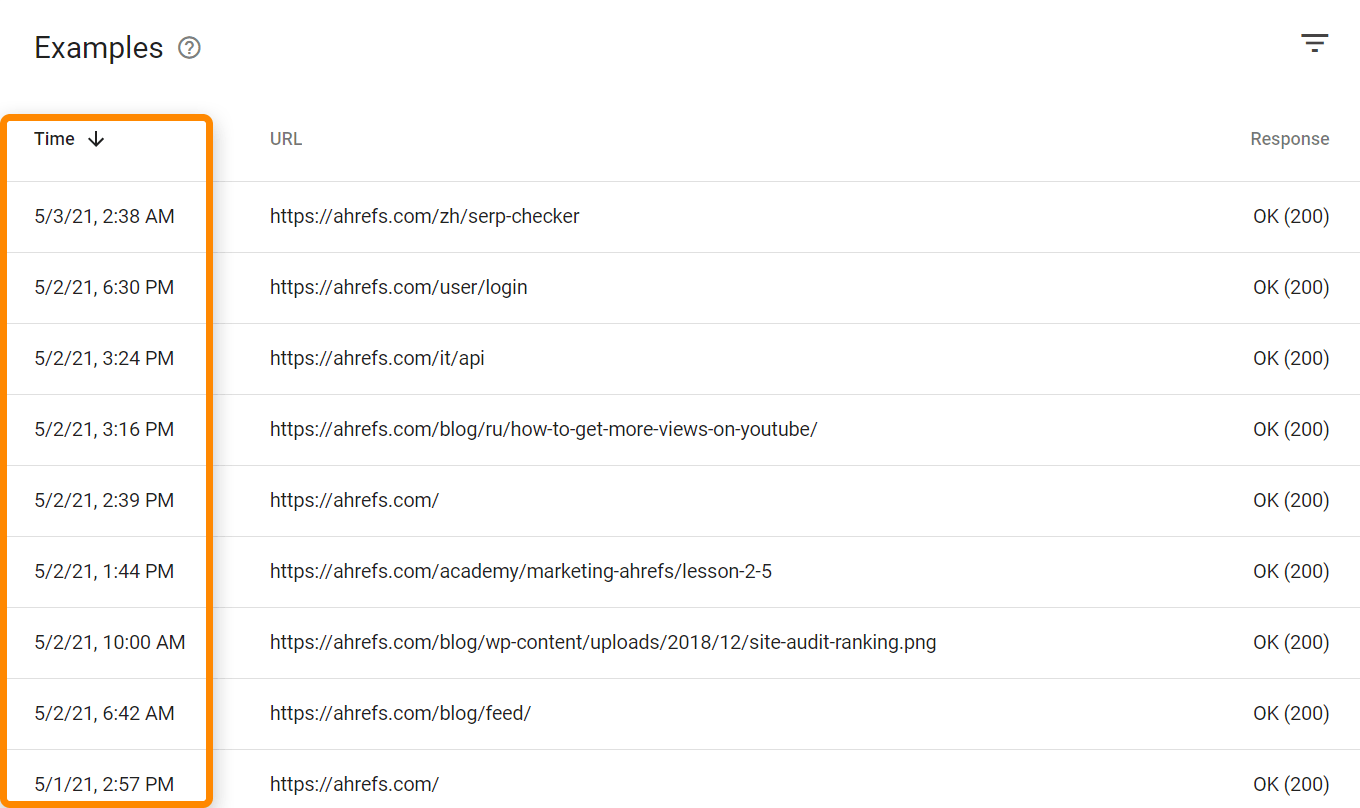Open the filter icon at top right
The image size is (1360, 808).
pos(1314,43)
